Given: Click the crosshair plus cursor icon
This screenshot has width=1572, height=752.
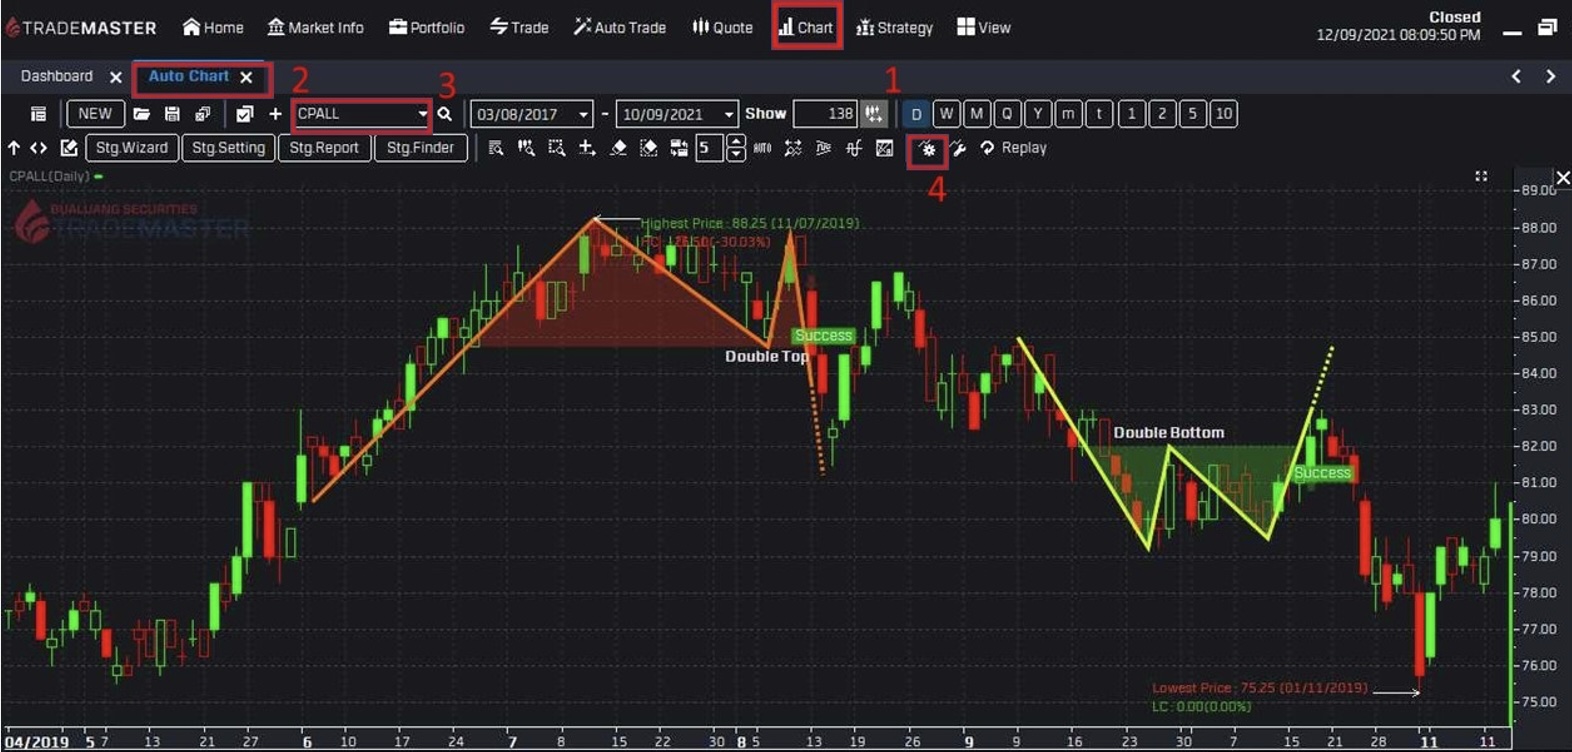Looking at the screenshot, I should (x=587, y=148).
